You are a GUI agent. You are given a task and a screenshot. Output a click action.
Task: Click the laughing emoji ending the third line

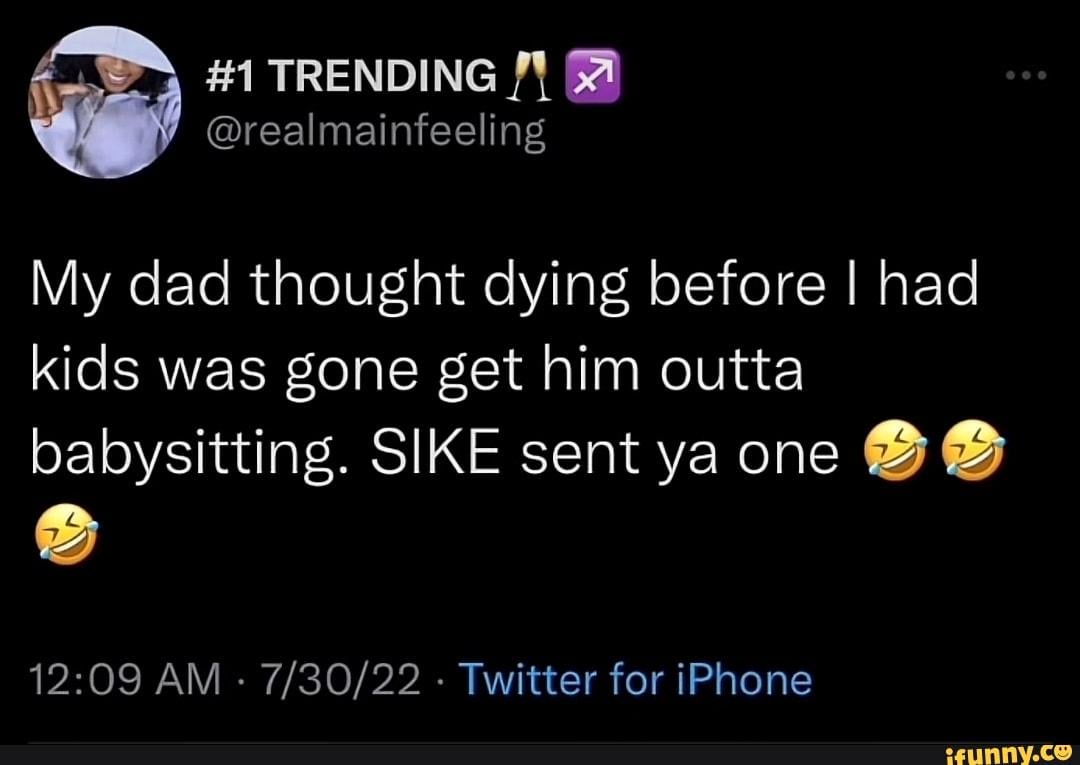969,453
